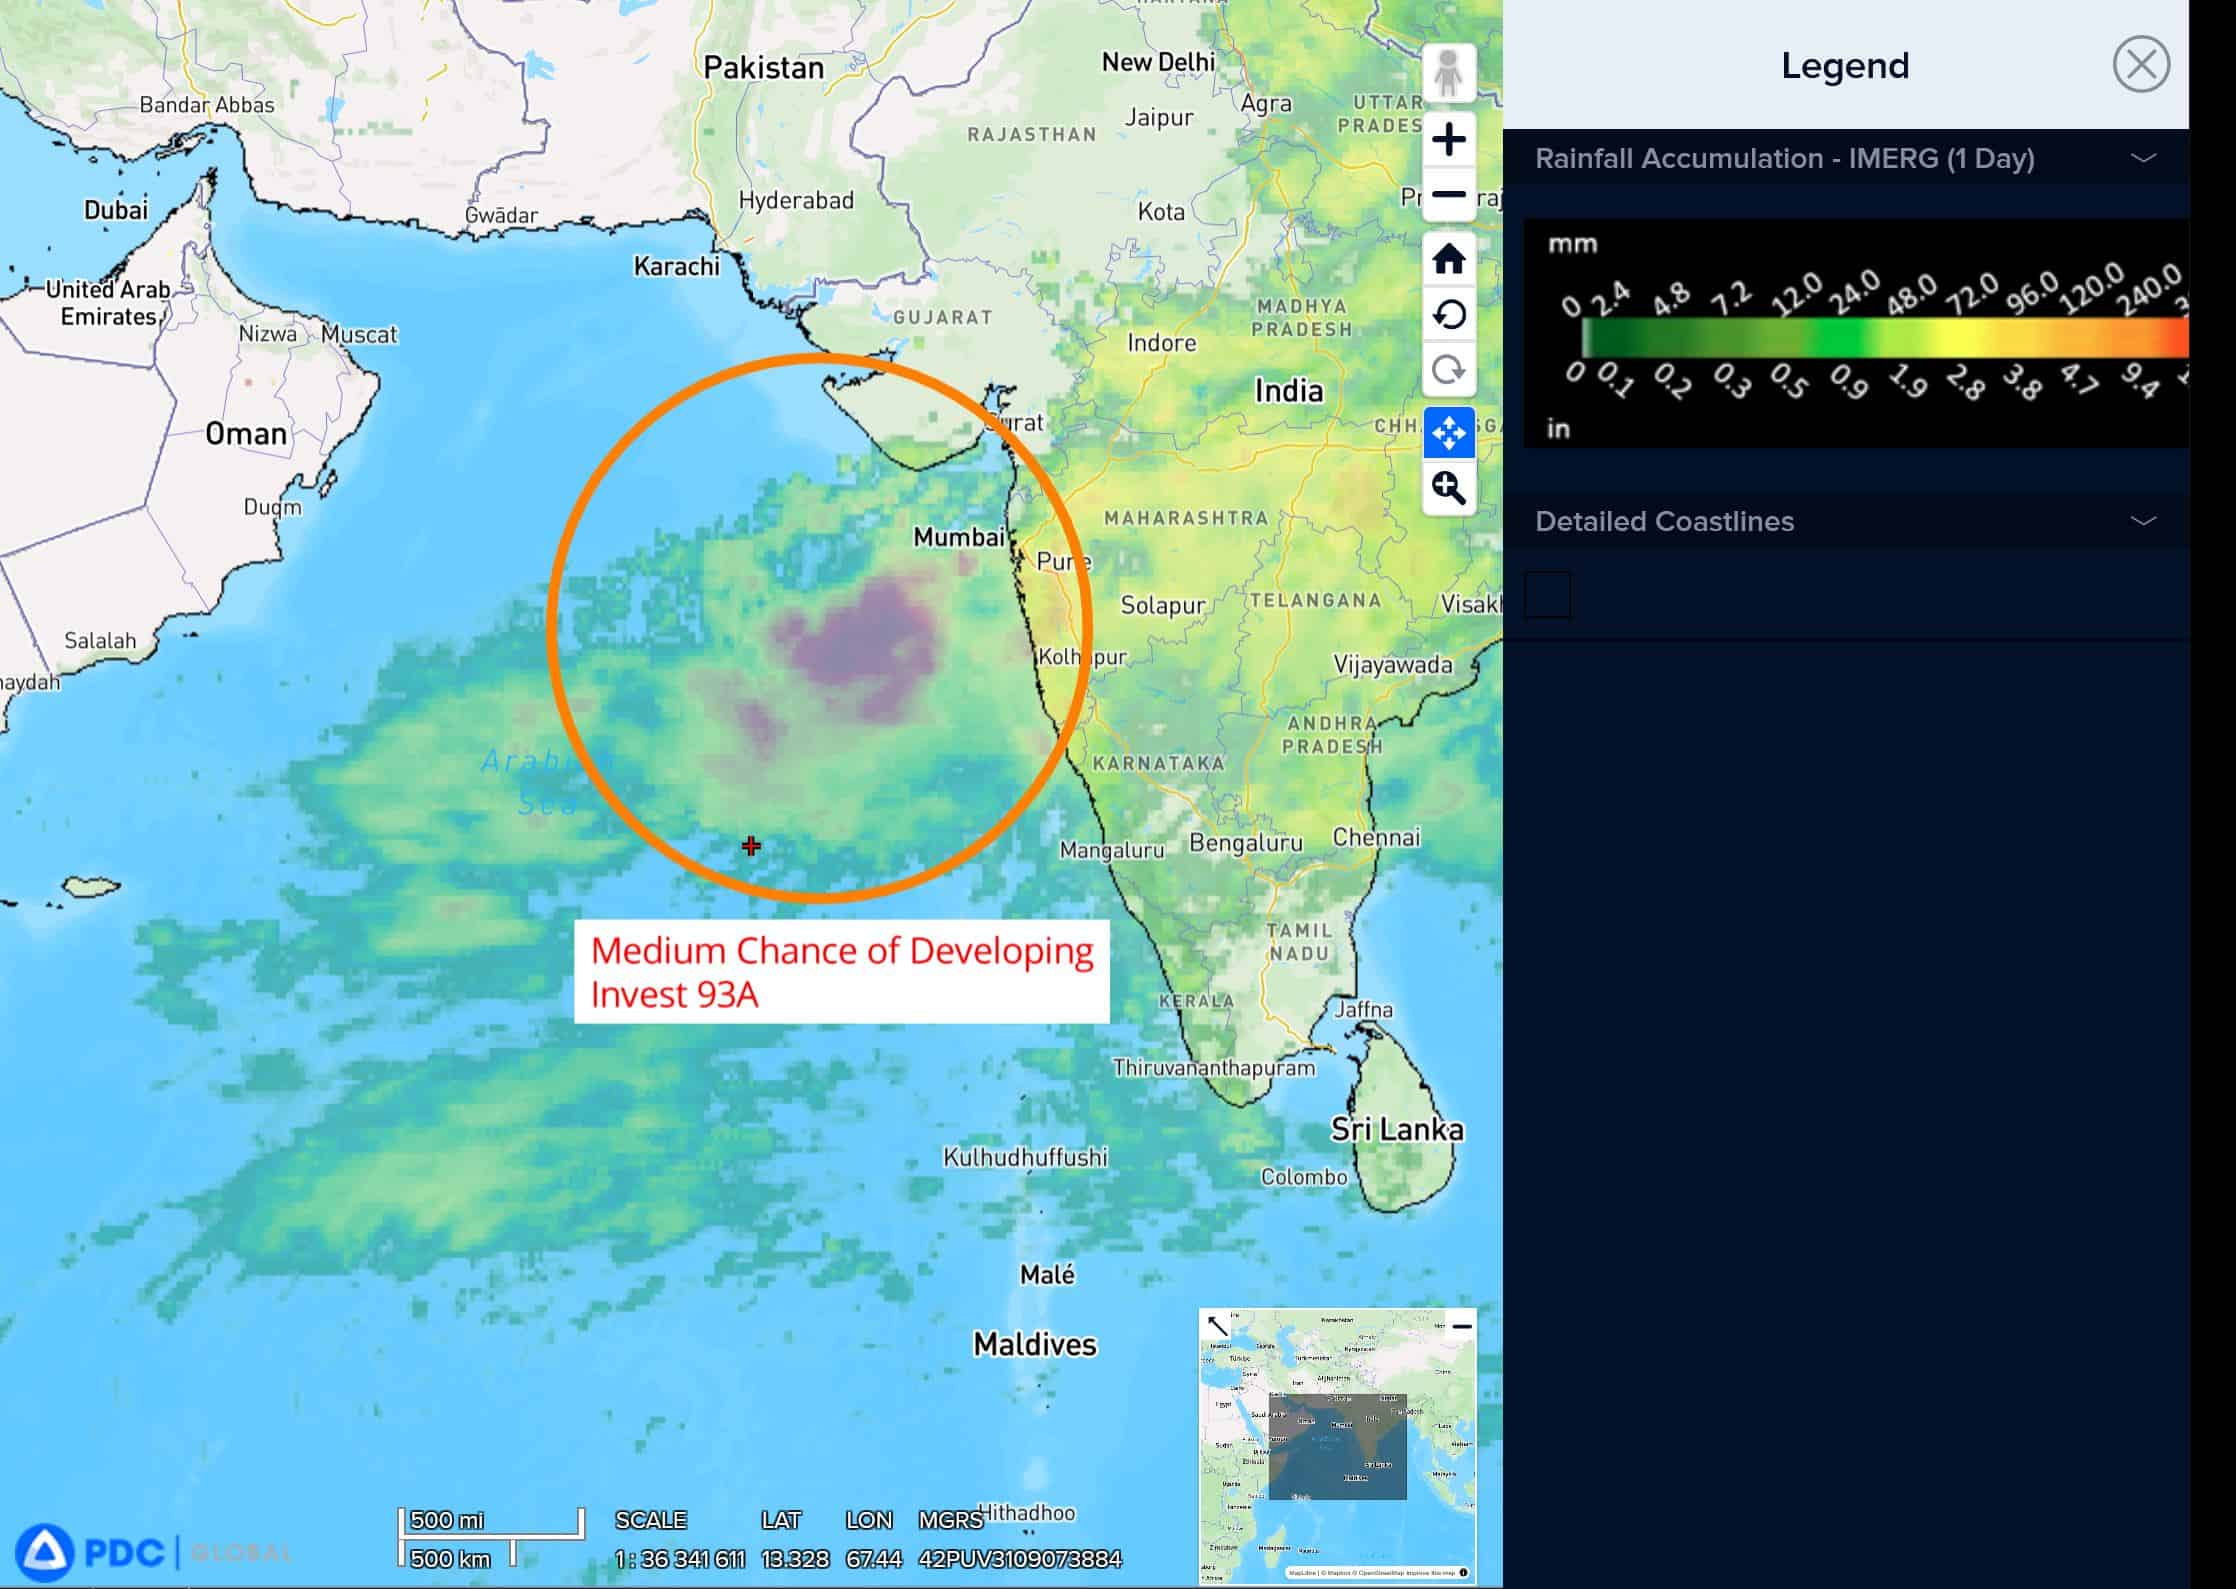The width and height of the screenshot is (2236, 1589).
Task: Click the red cross storm marker
Action: coord(751,846)
